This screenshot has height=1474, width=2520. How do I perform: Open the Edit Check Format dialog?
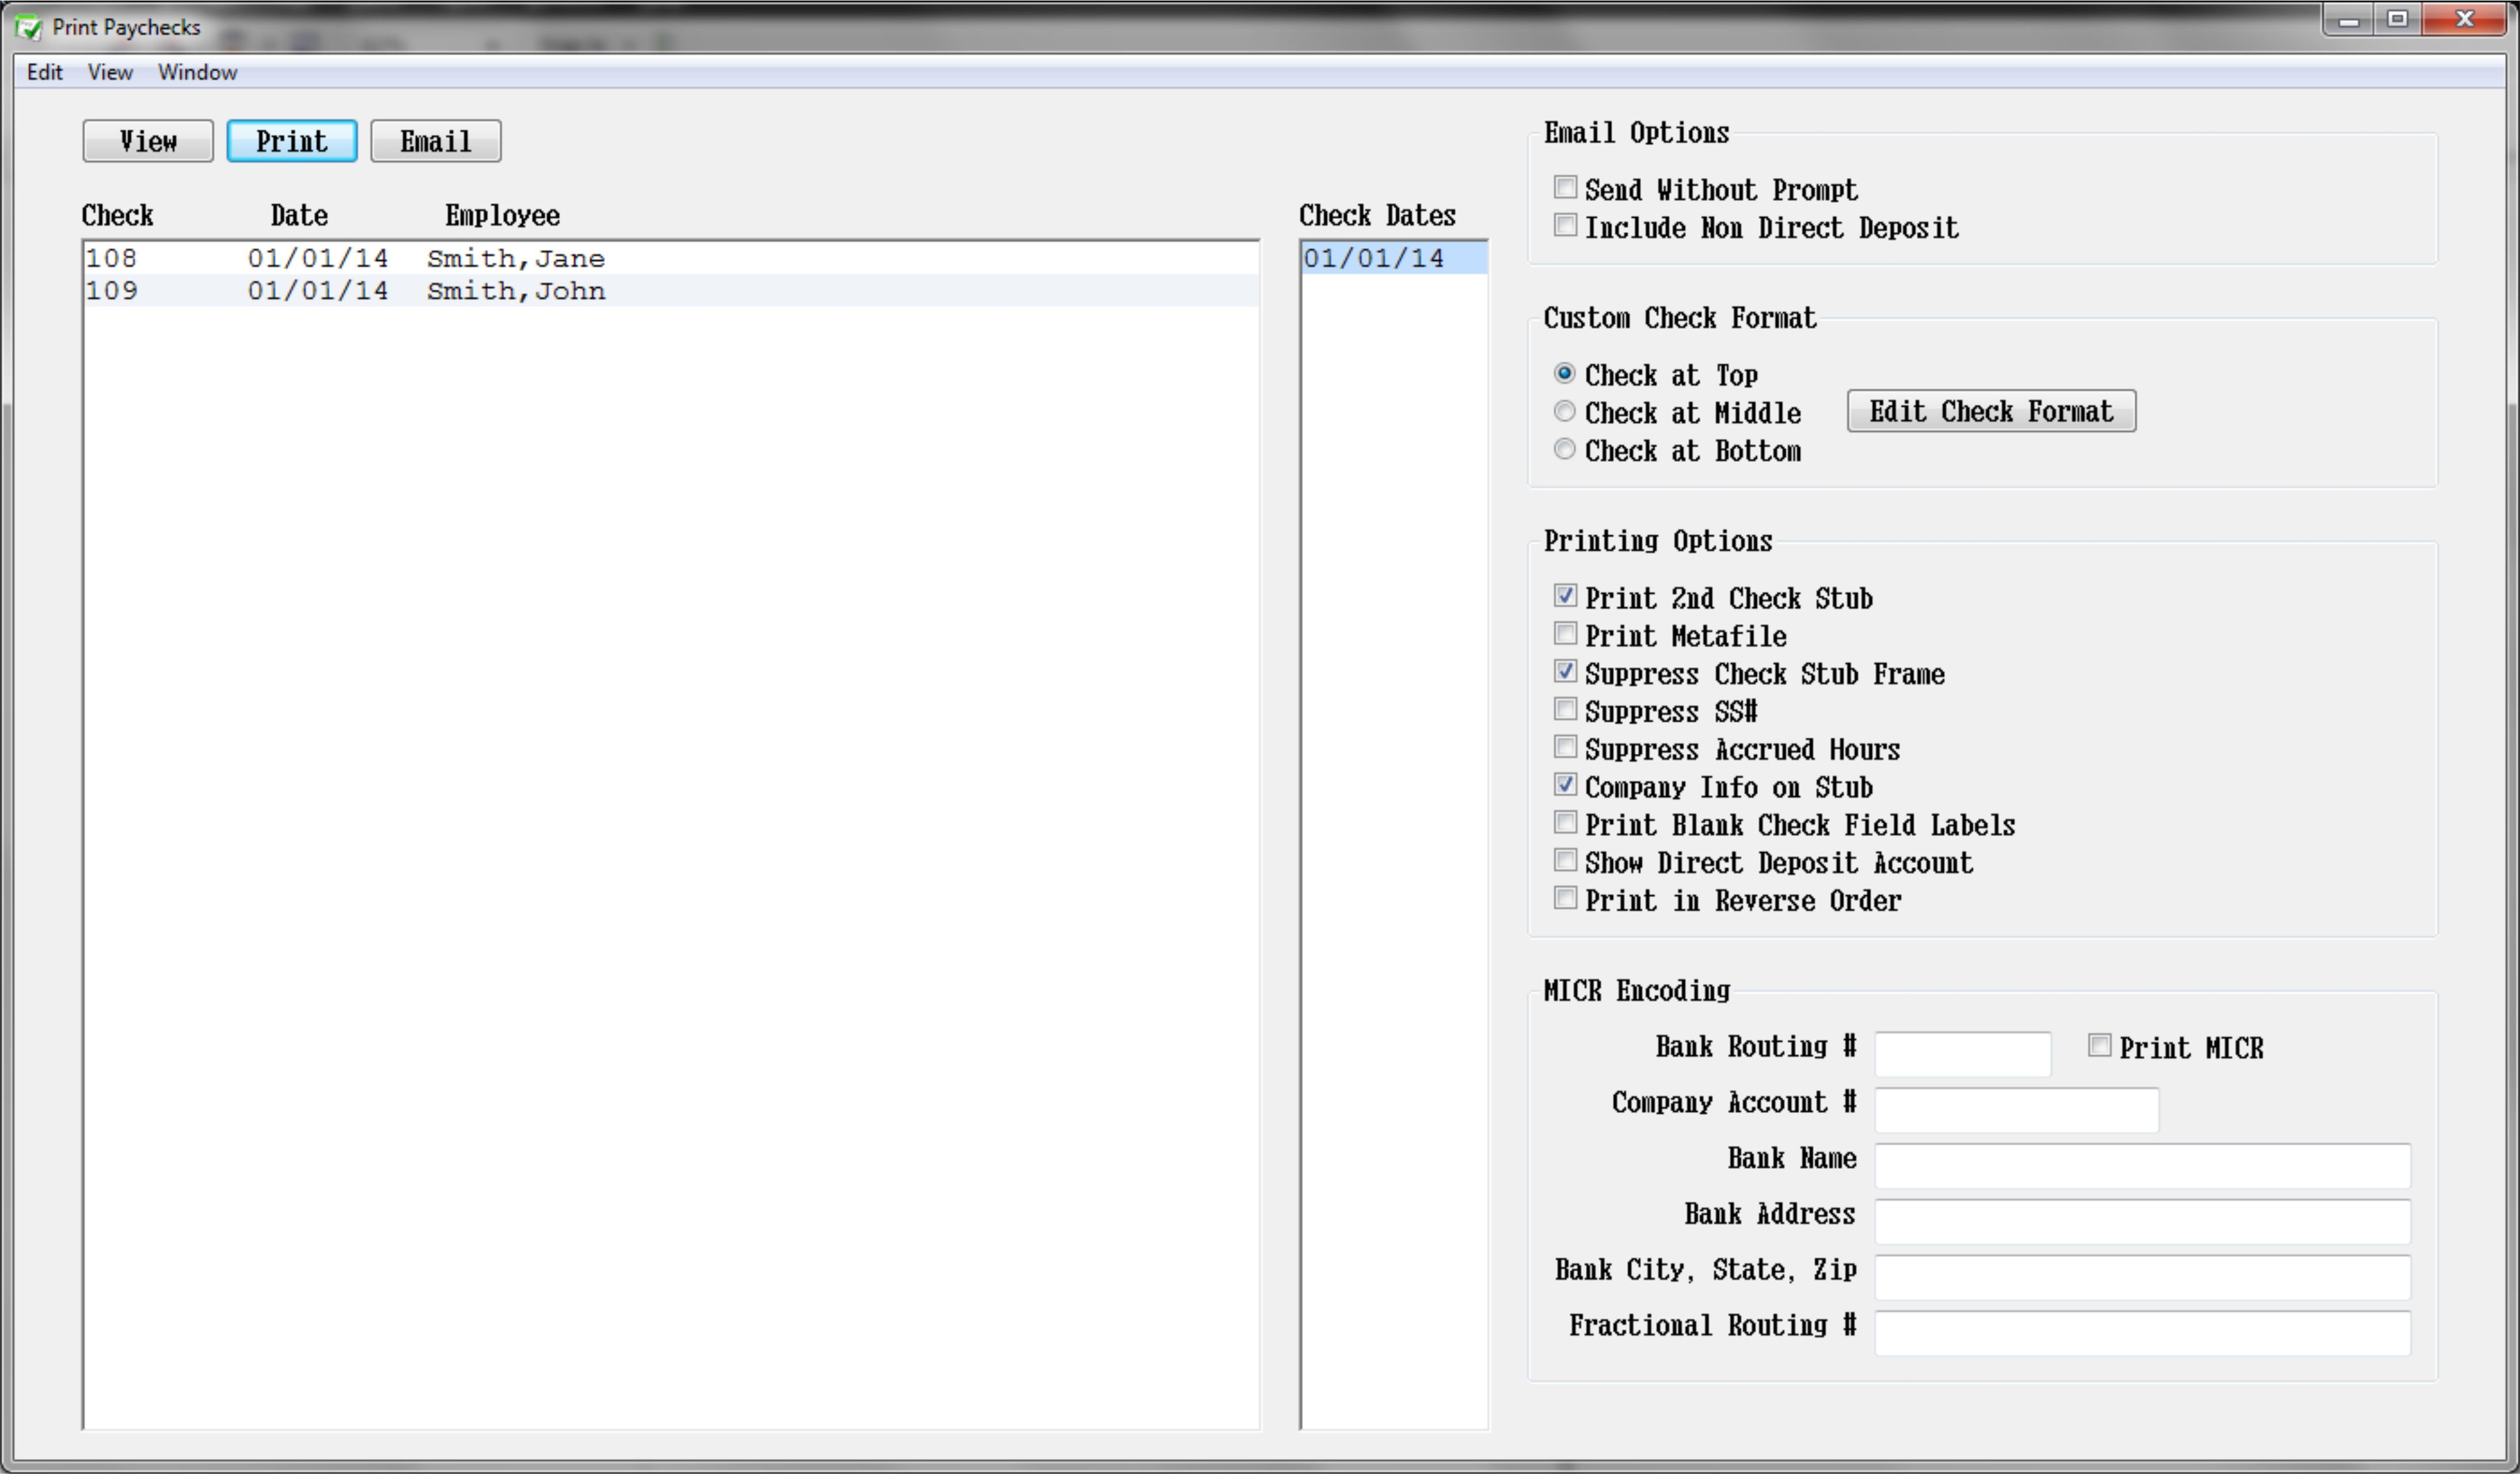[1990, 411]
